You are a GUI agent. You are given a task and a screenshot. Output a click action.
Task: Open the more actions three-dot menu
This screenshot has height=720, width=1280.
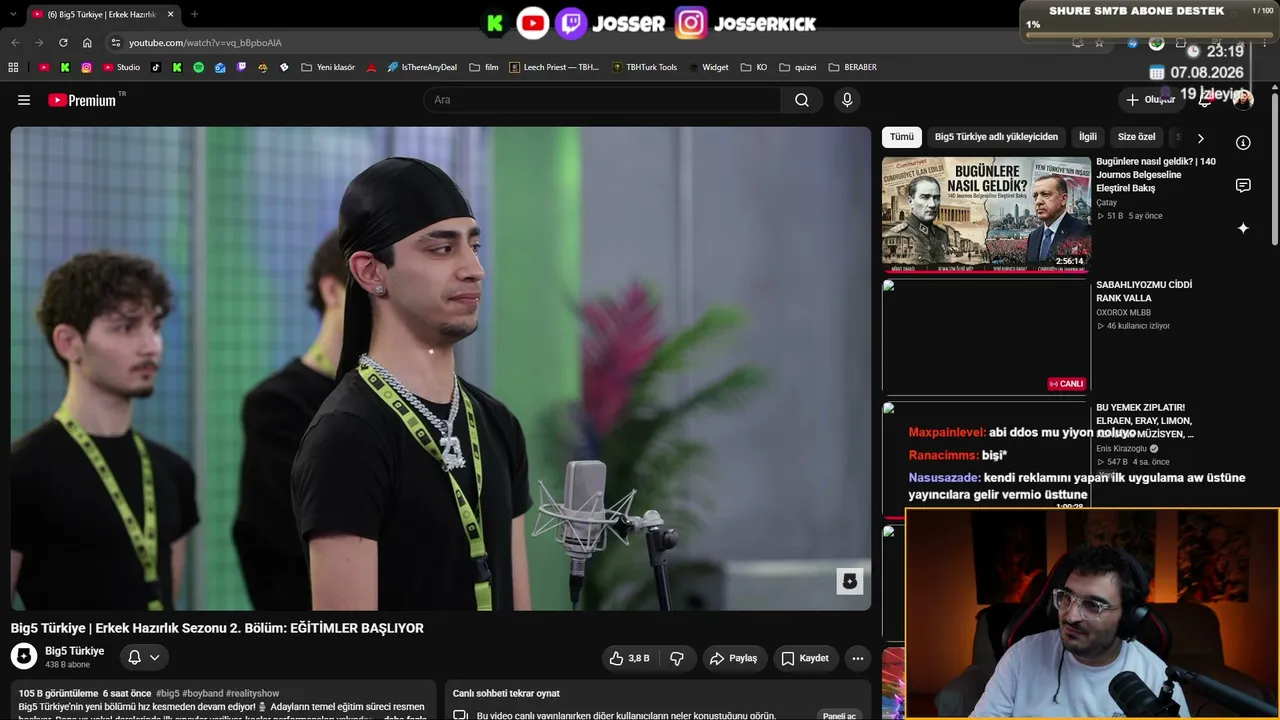tap(857, 658)
